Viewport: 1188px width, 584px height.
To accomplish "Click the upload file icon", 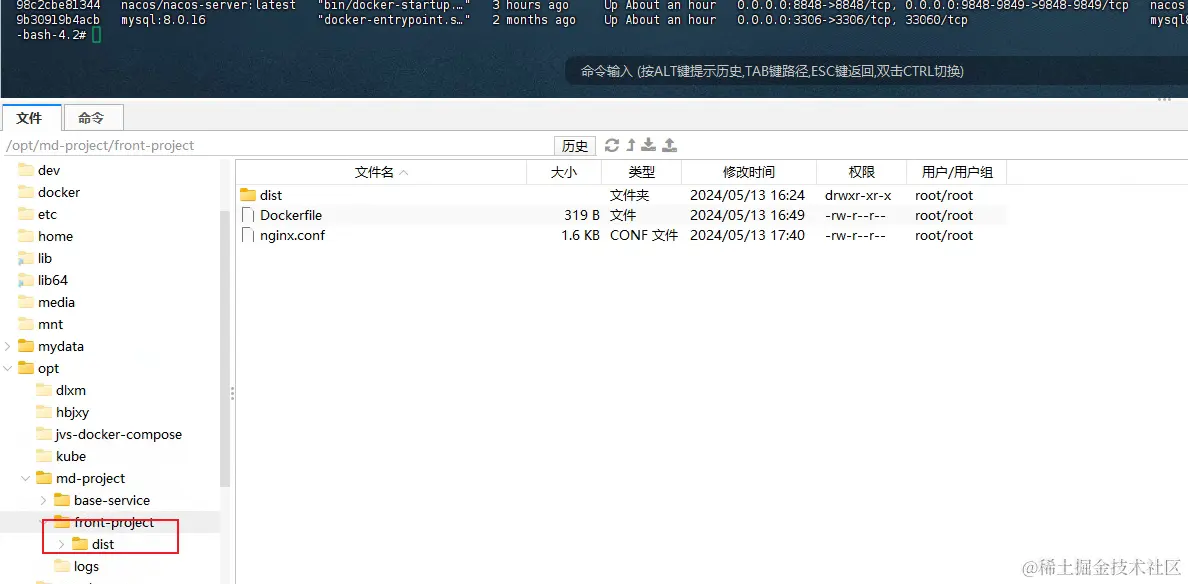I will pos(670,145).
